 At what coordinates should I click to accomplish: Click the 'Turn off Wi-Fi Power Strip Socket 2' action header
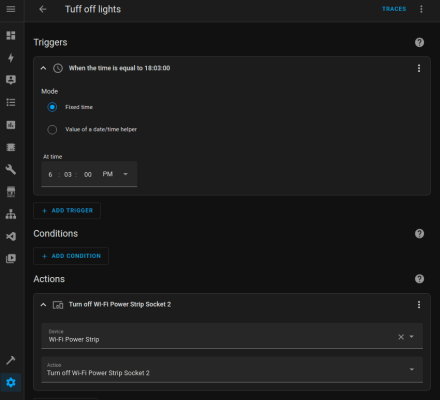120,304
